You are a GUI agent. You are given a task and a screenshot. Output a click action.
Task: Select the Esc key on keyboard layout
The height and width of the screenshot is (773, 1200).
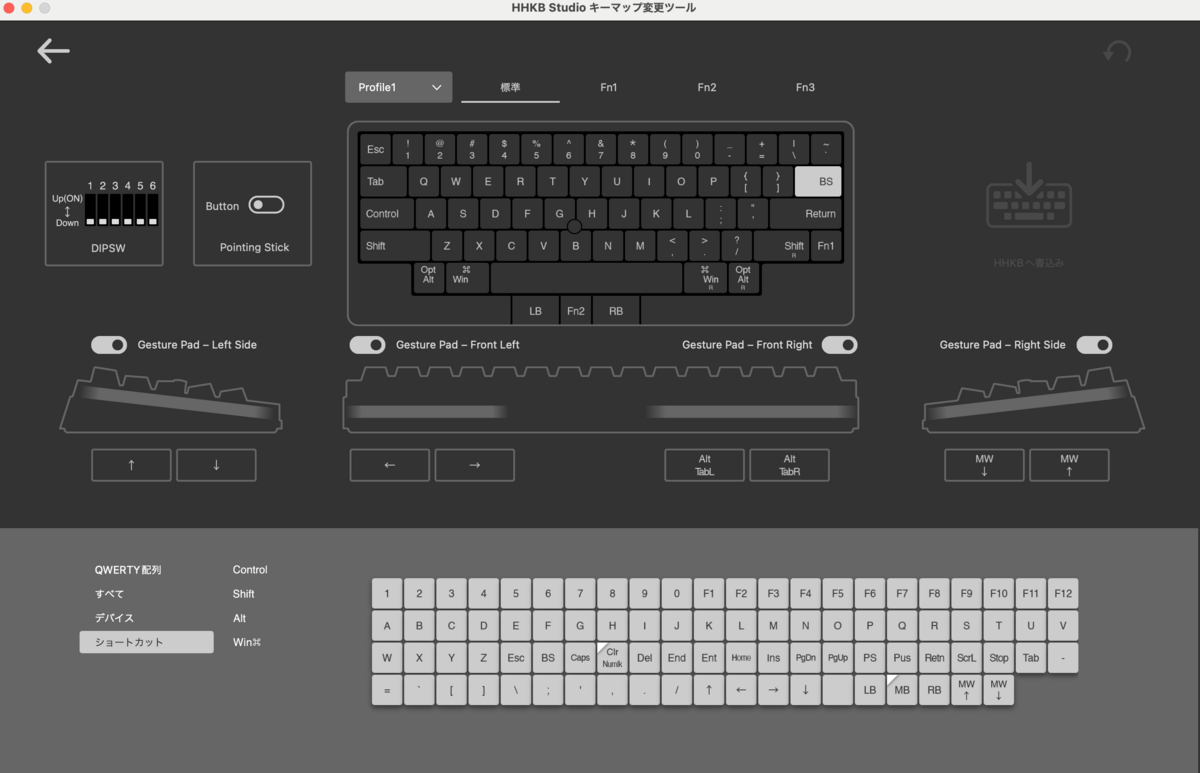pos(375,149)
